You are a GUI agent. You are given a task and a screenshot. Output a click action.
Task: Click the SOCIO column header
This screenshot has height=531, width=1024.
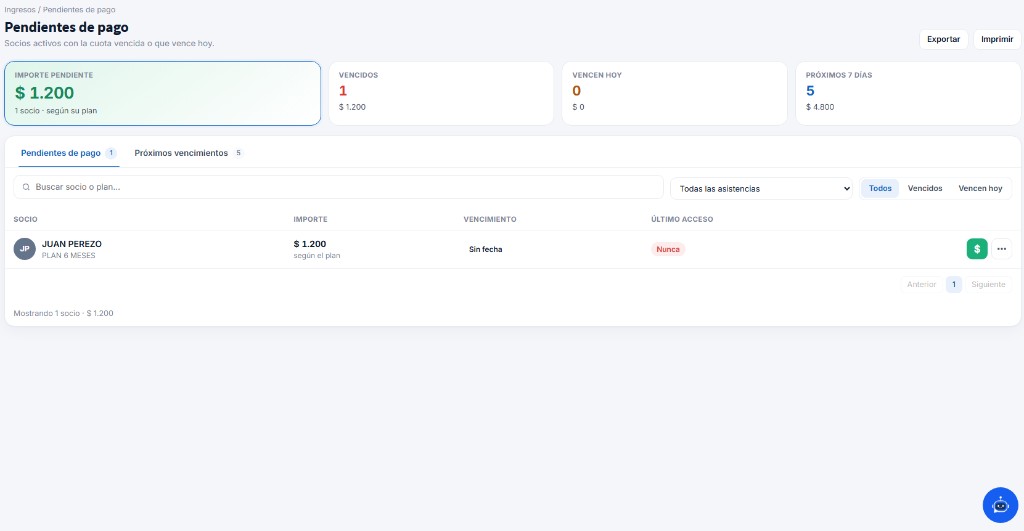tap(25, 219)
